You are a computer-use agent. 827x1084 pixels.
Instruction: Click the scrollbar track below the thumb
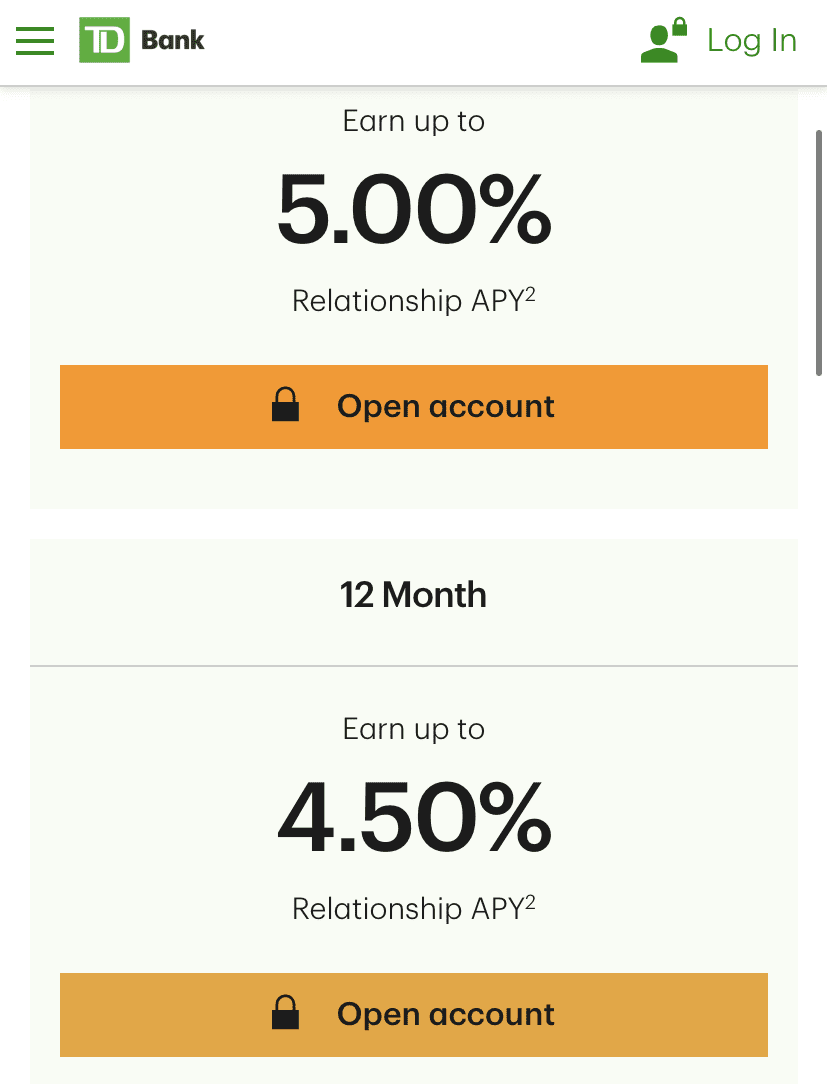820,700
